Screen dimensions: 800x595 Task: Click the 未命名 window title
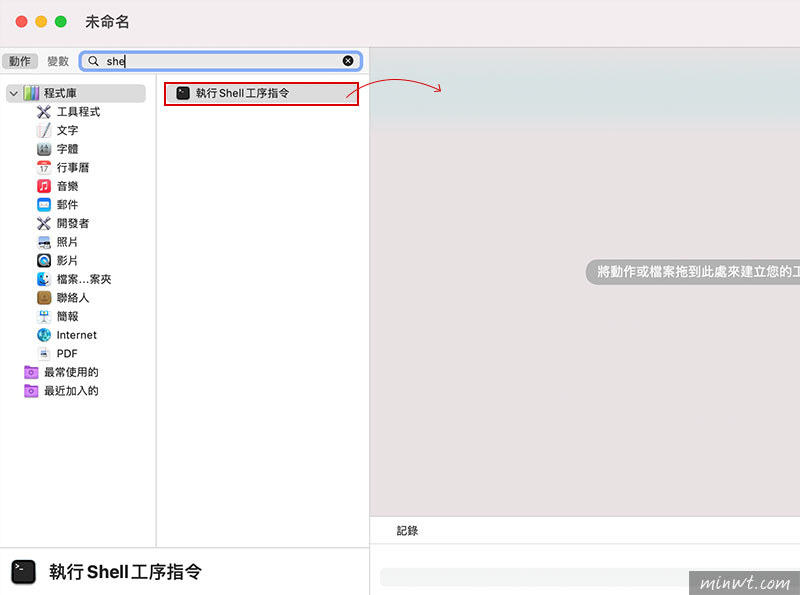tap(107, 22)
